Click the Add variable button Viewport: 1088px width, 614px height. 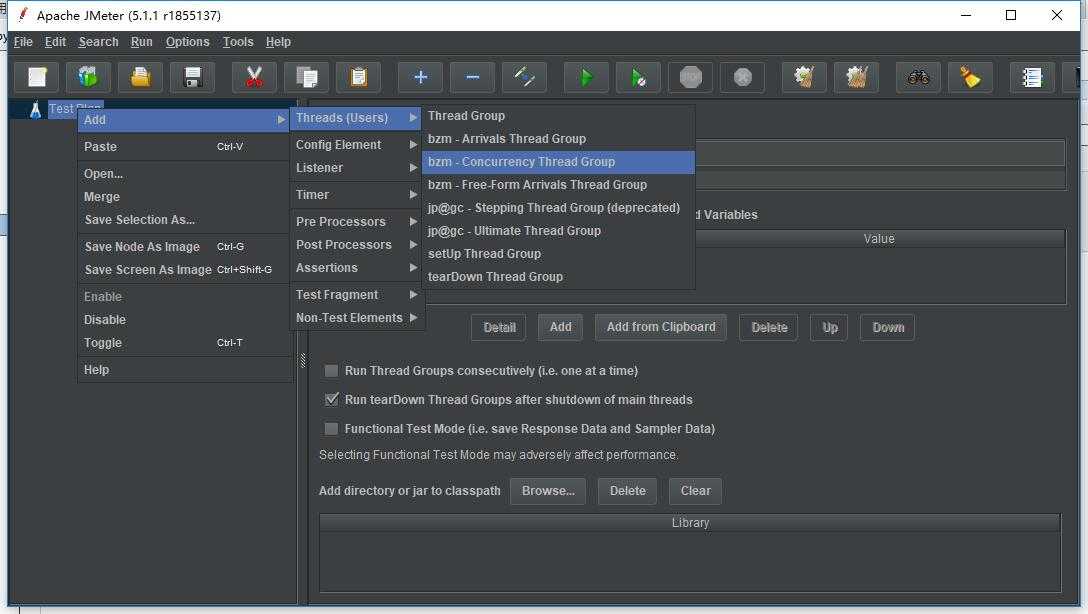pyautogui.click(x=560, y=327)
